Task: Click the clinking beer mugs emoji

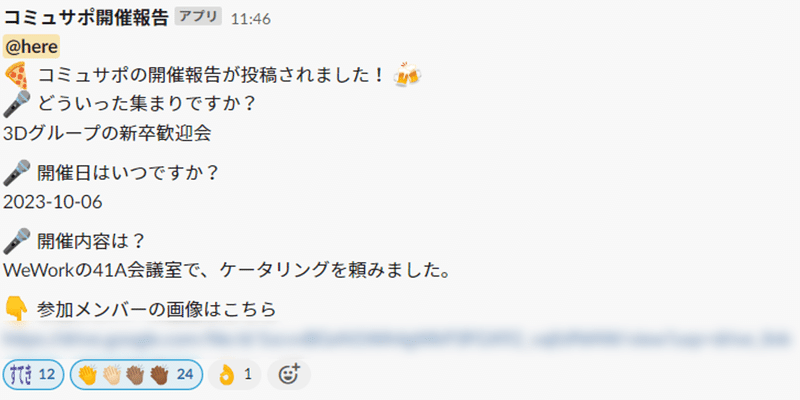Action: [x=407, y=76]
